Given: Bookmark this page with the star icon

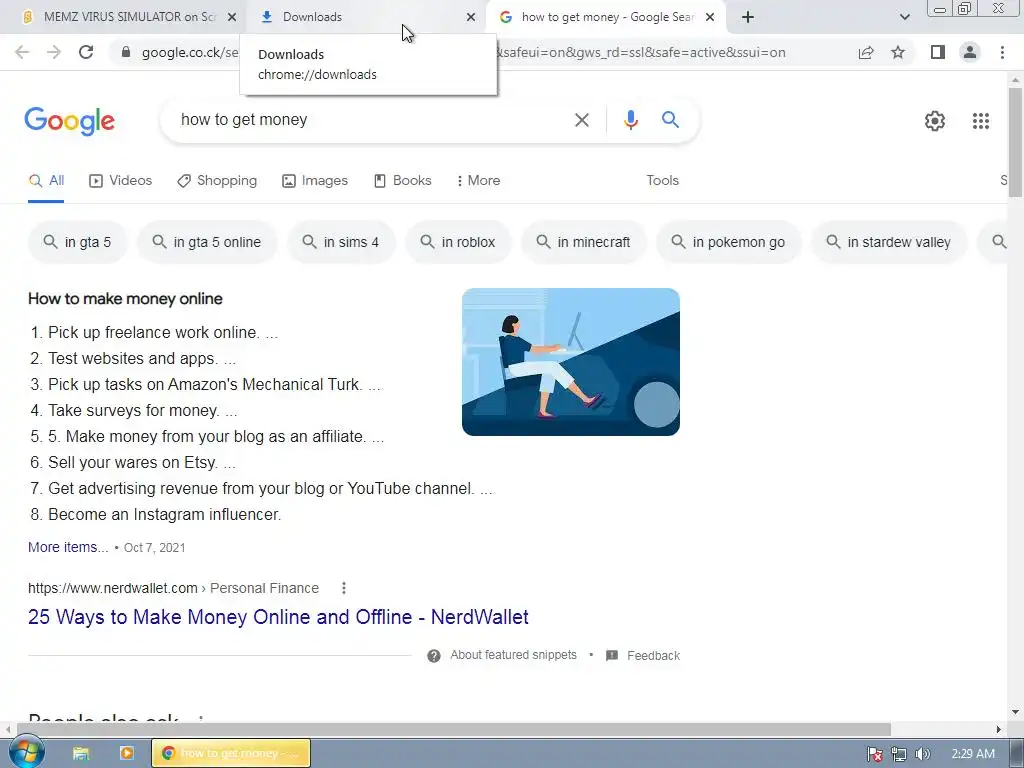Looking at the screenshot, I should click(x=898, y=52).
